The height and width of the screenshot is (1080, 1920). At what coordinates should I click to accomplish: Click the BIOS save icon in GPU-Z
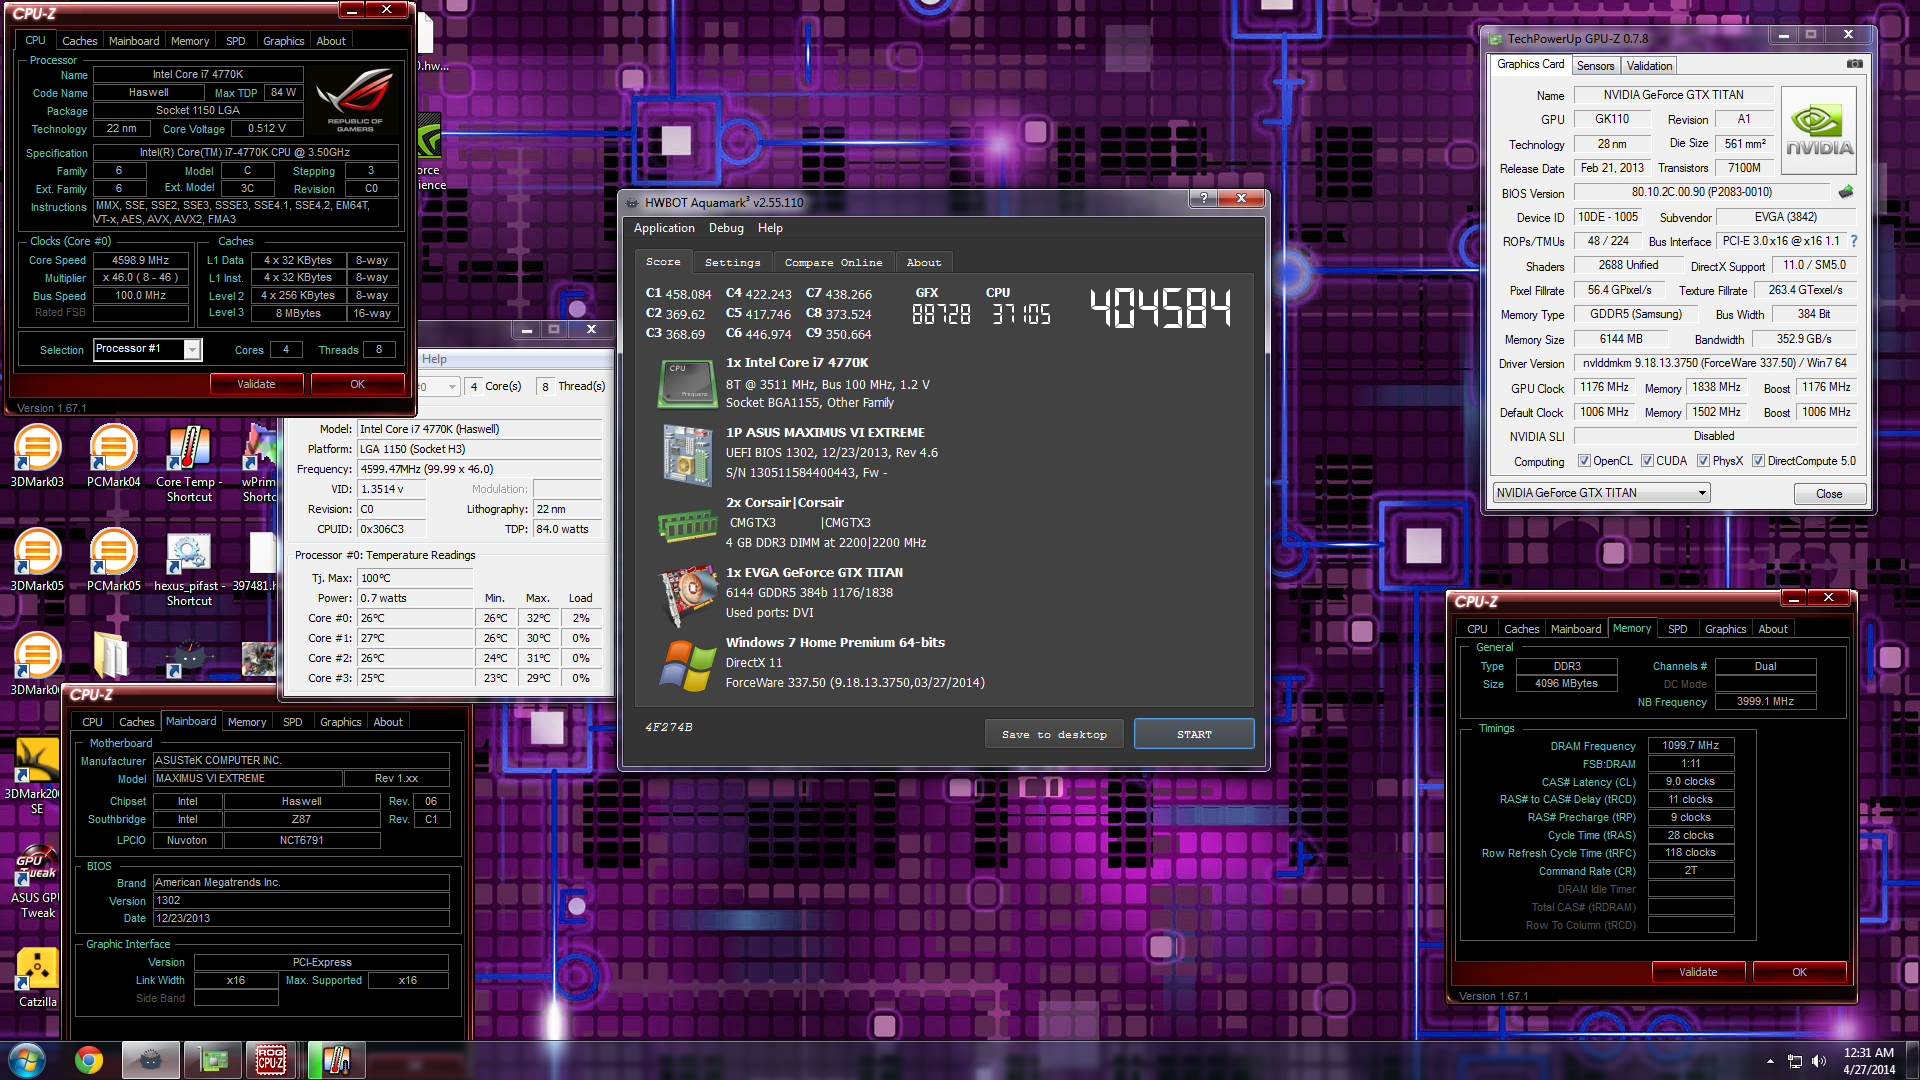click(1846, 192)
